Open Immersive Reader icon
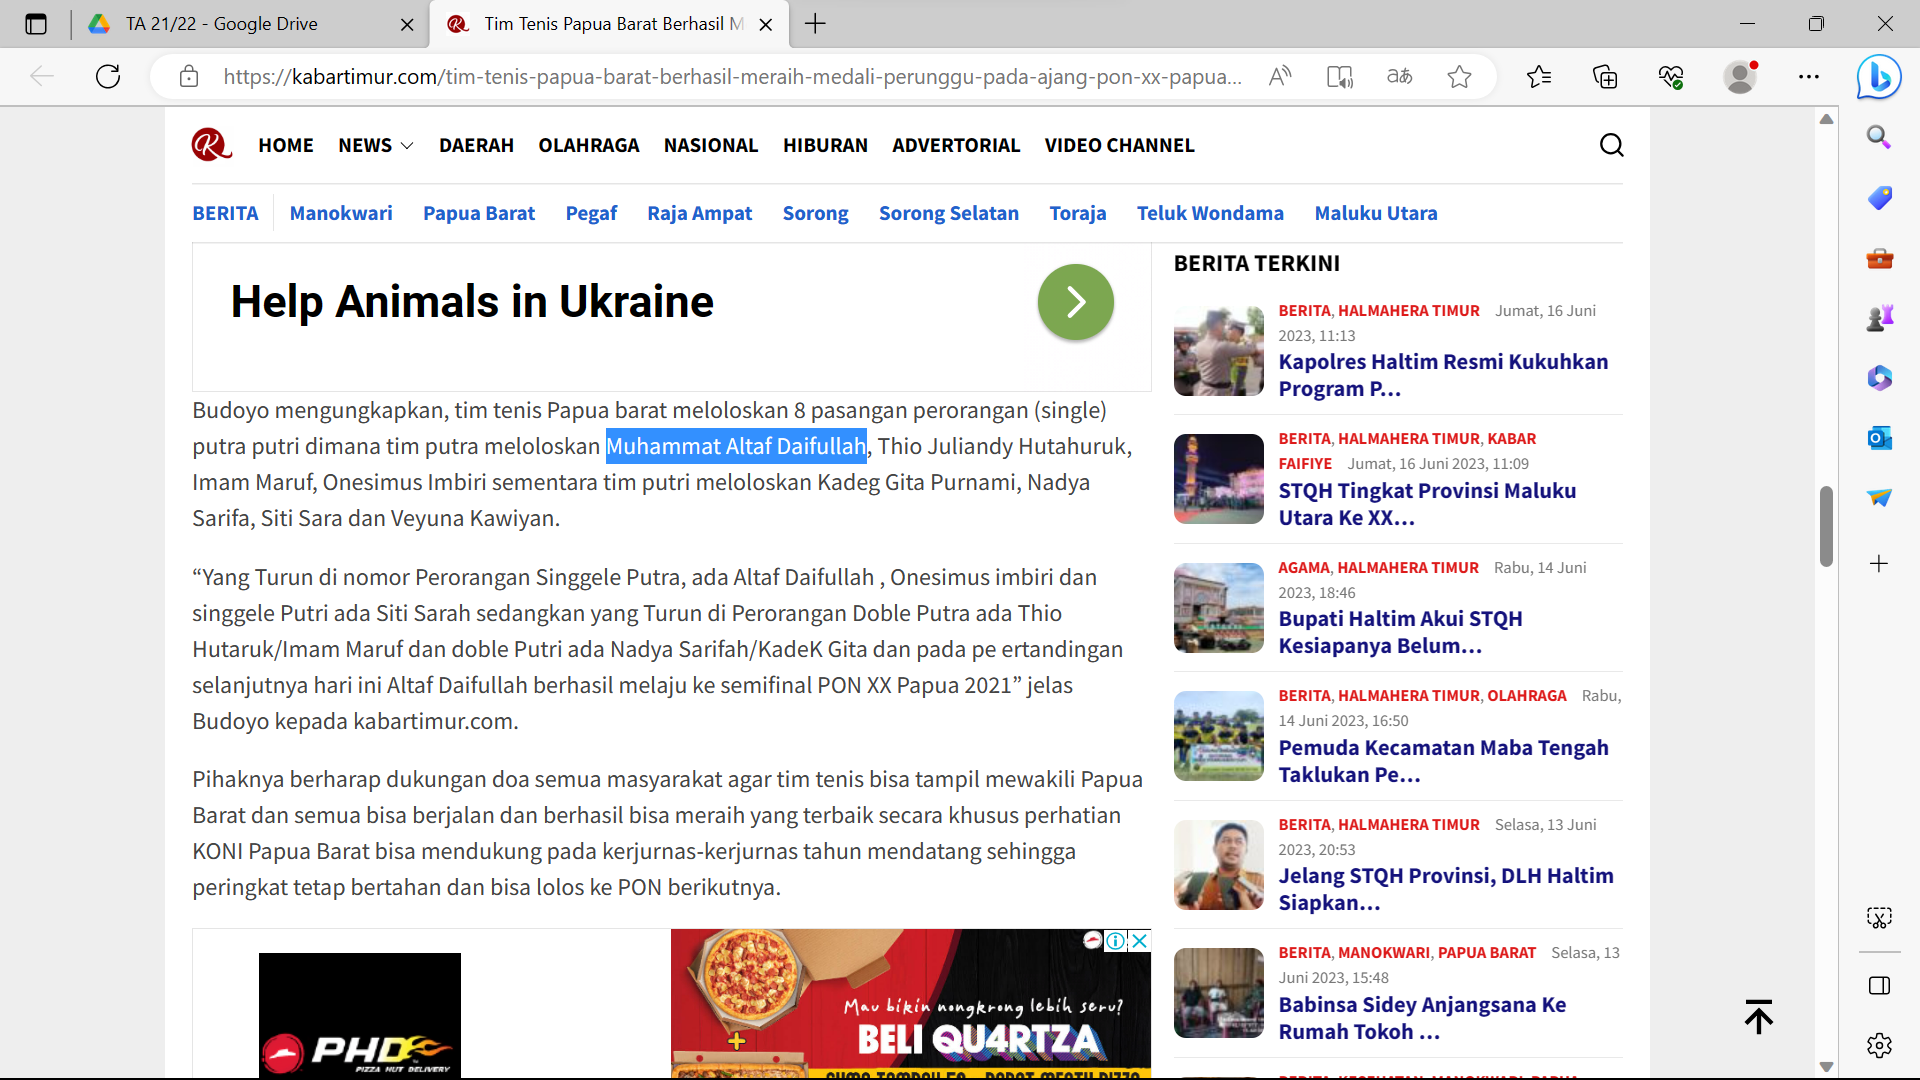 [x=1339, y=76]
